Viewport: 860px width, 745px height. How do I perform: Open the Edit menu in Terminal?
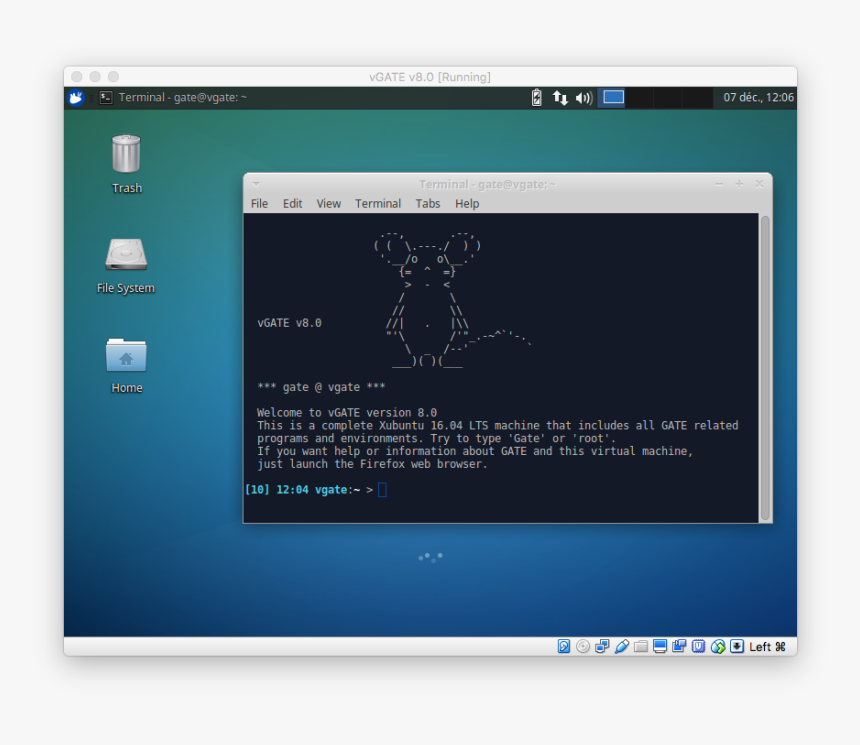click(292, 204)
